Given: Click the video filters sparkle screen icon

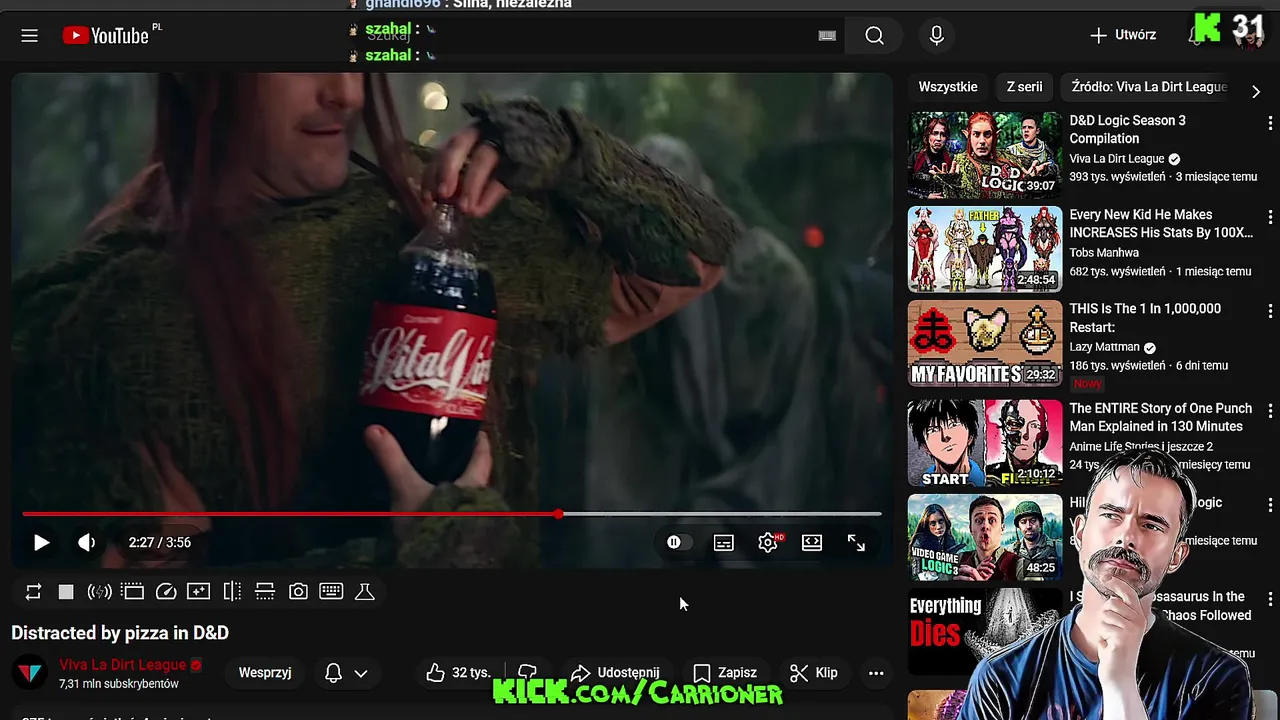Looking at the screenshot, I should (199, 592).
